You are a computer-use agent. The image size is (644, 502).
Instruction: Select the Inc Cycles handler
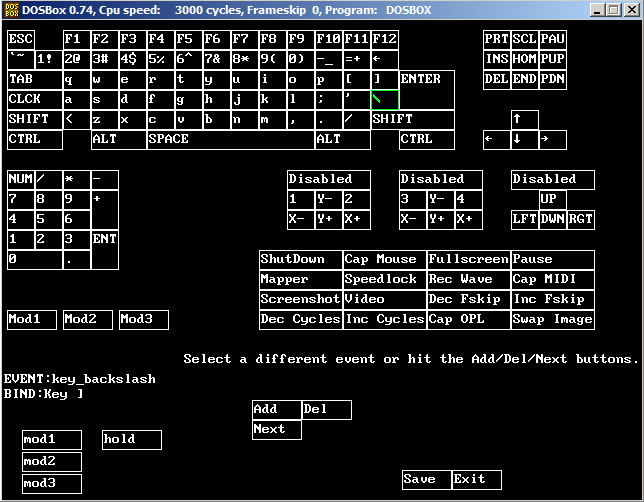385,320
